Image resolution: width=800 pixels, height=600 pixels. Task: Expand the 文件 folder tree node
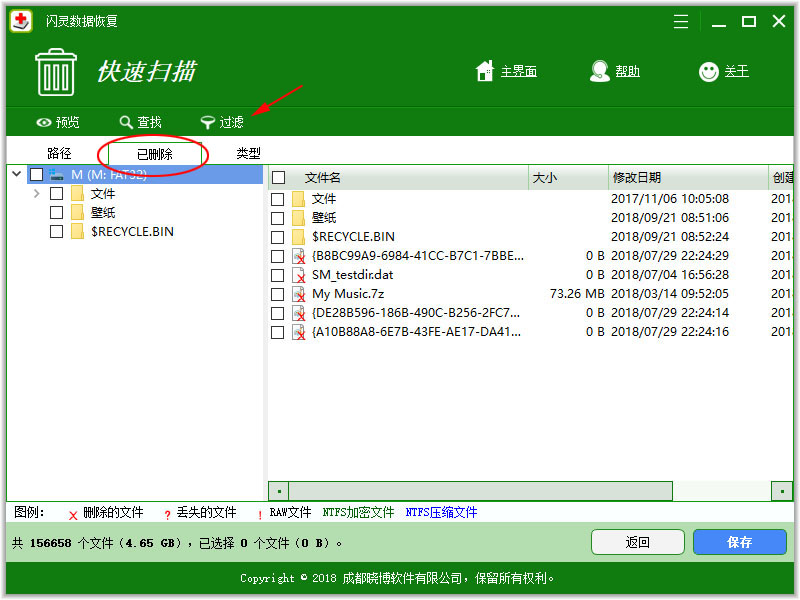point(37,193)
